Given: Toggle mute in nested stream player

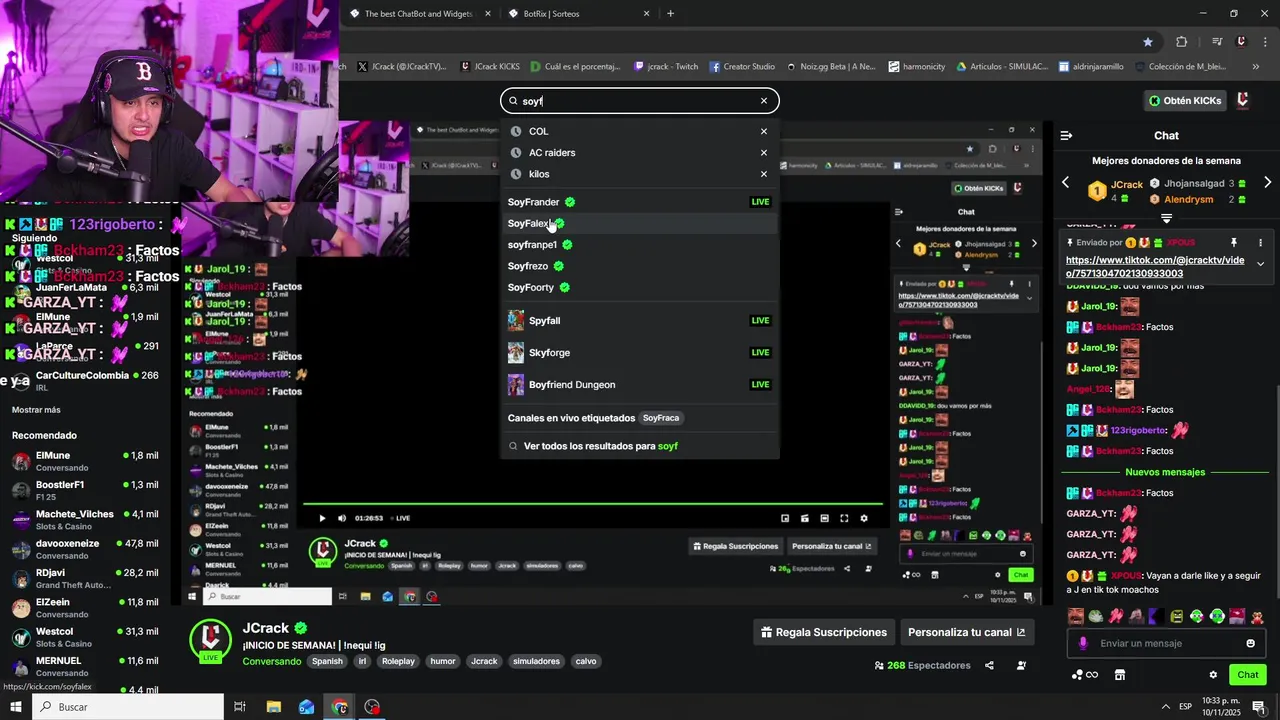Looking at the screenshot, I should (342, 518).
